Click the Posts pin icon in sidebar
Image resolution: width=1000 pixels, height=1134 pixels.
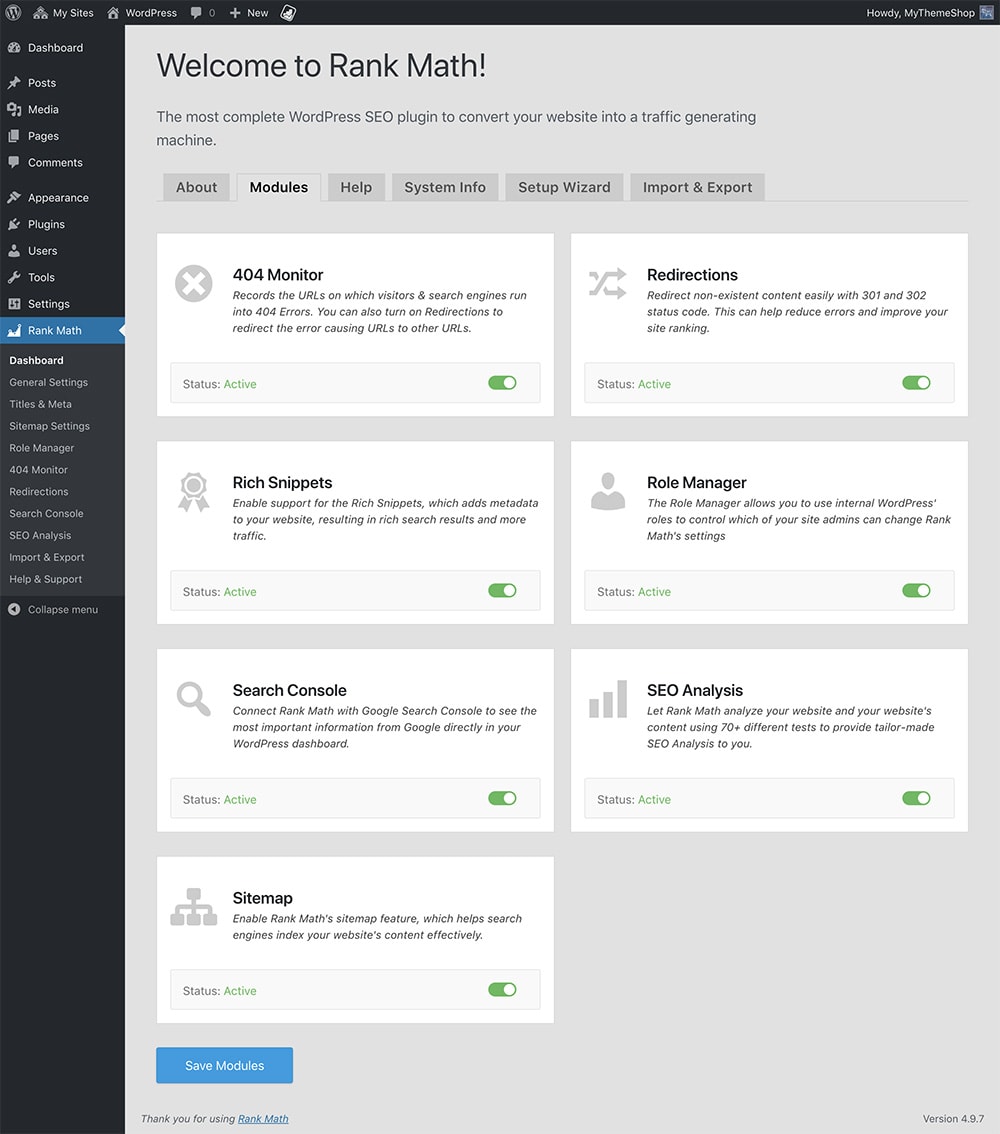click(x=14, y=82)
